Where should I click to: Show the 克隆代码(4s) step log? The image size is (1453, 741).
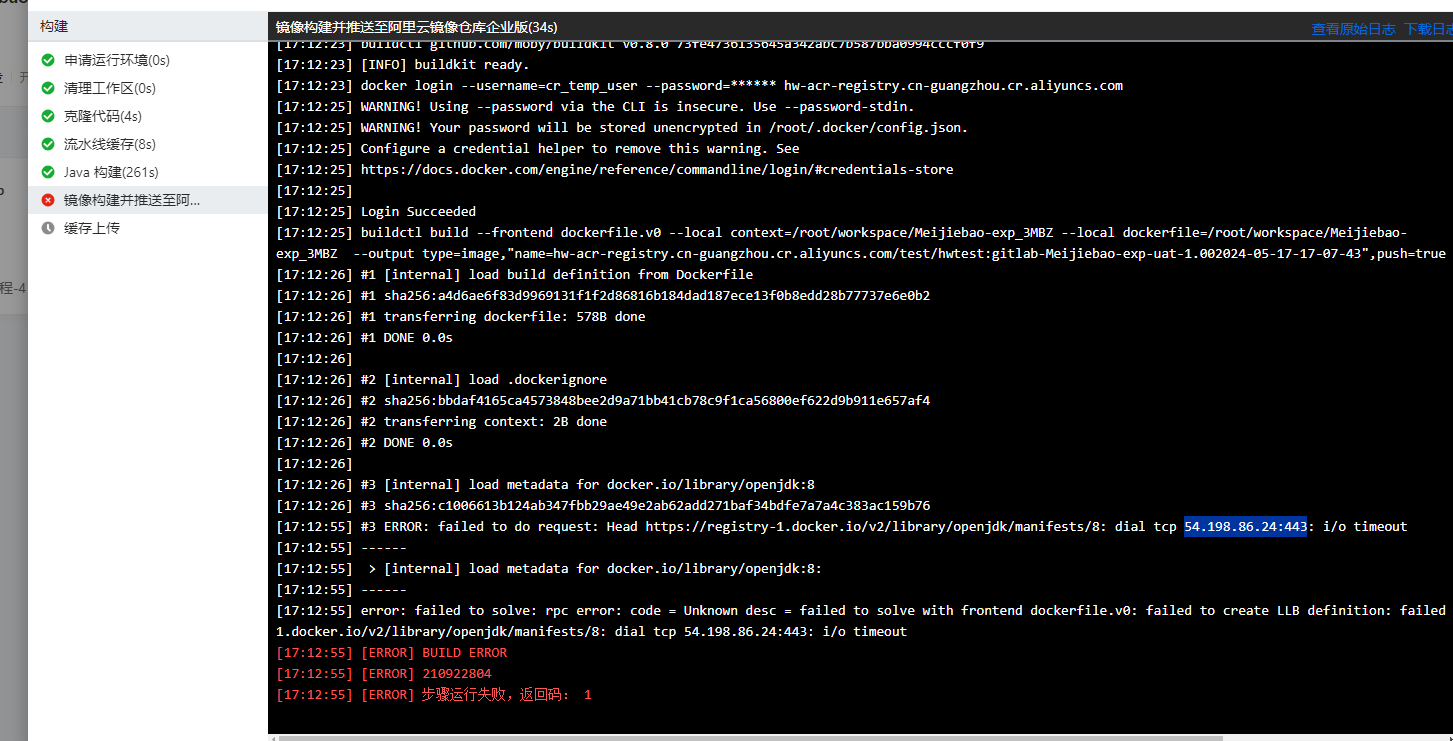[103, 117]
